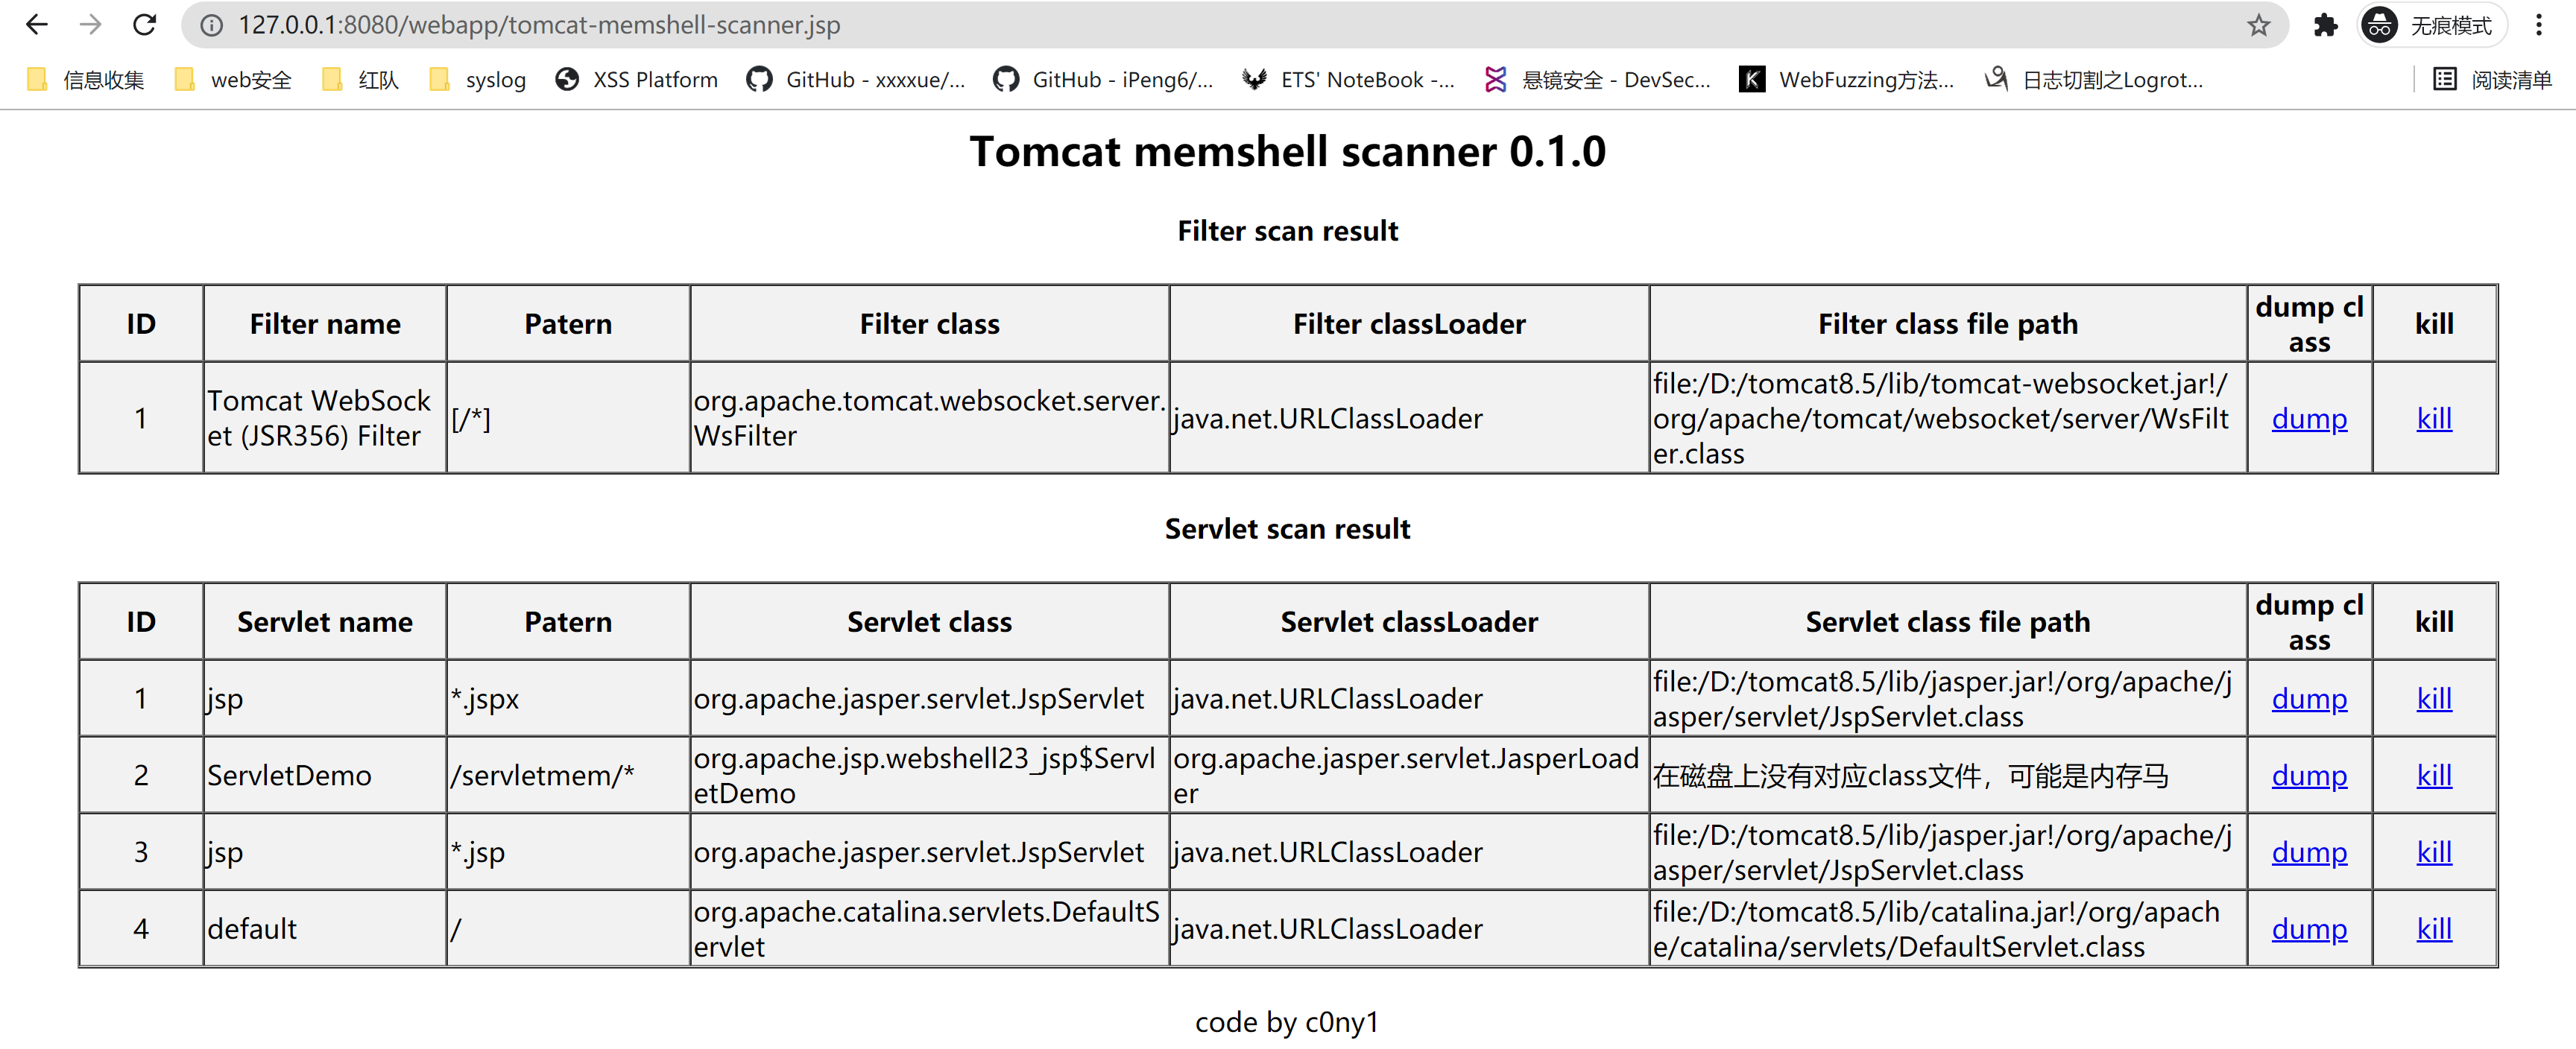Click the browser forward arrow

[91, 25]
